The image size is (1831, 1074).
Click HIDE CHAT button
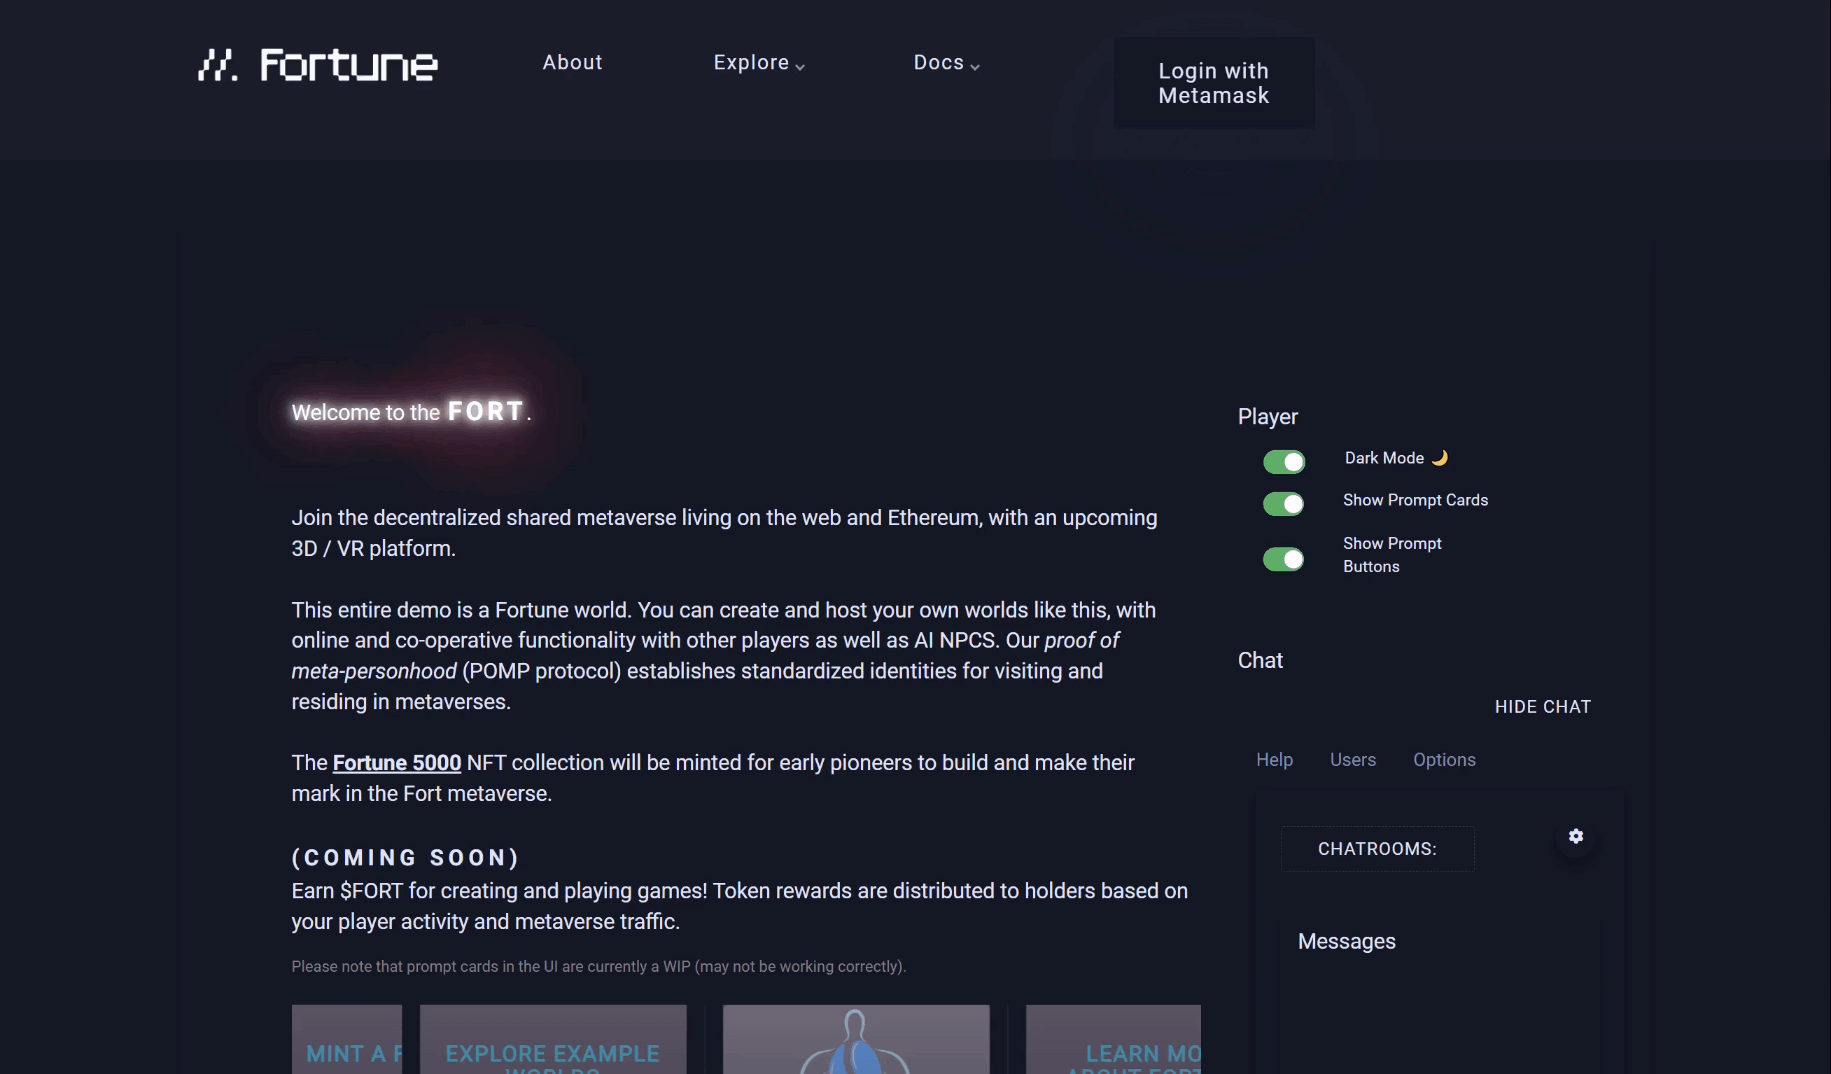click(x=1542, y=707)
